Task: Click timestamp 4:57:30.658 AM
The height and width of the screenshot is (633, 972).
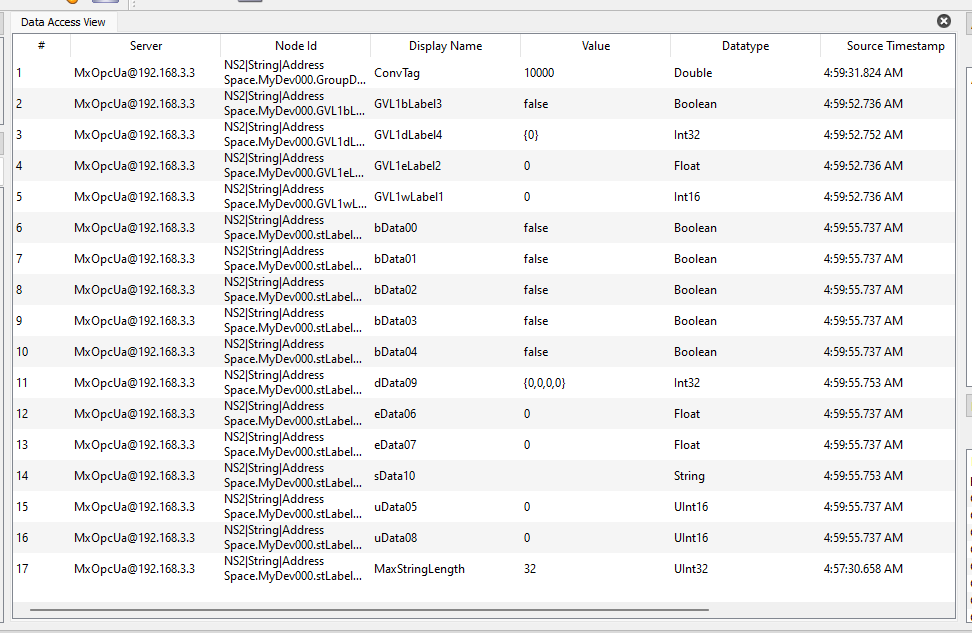Action: (863, 569)
